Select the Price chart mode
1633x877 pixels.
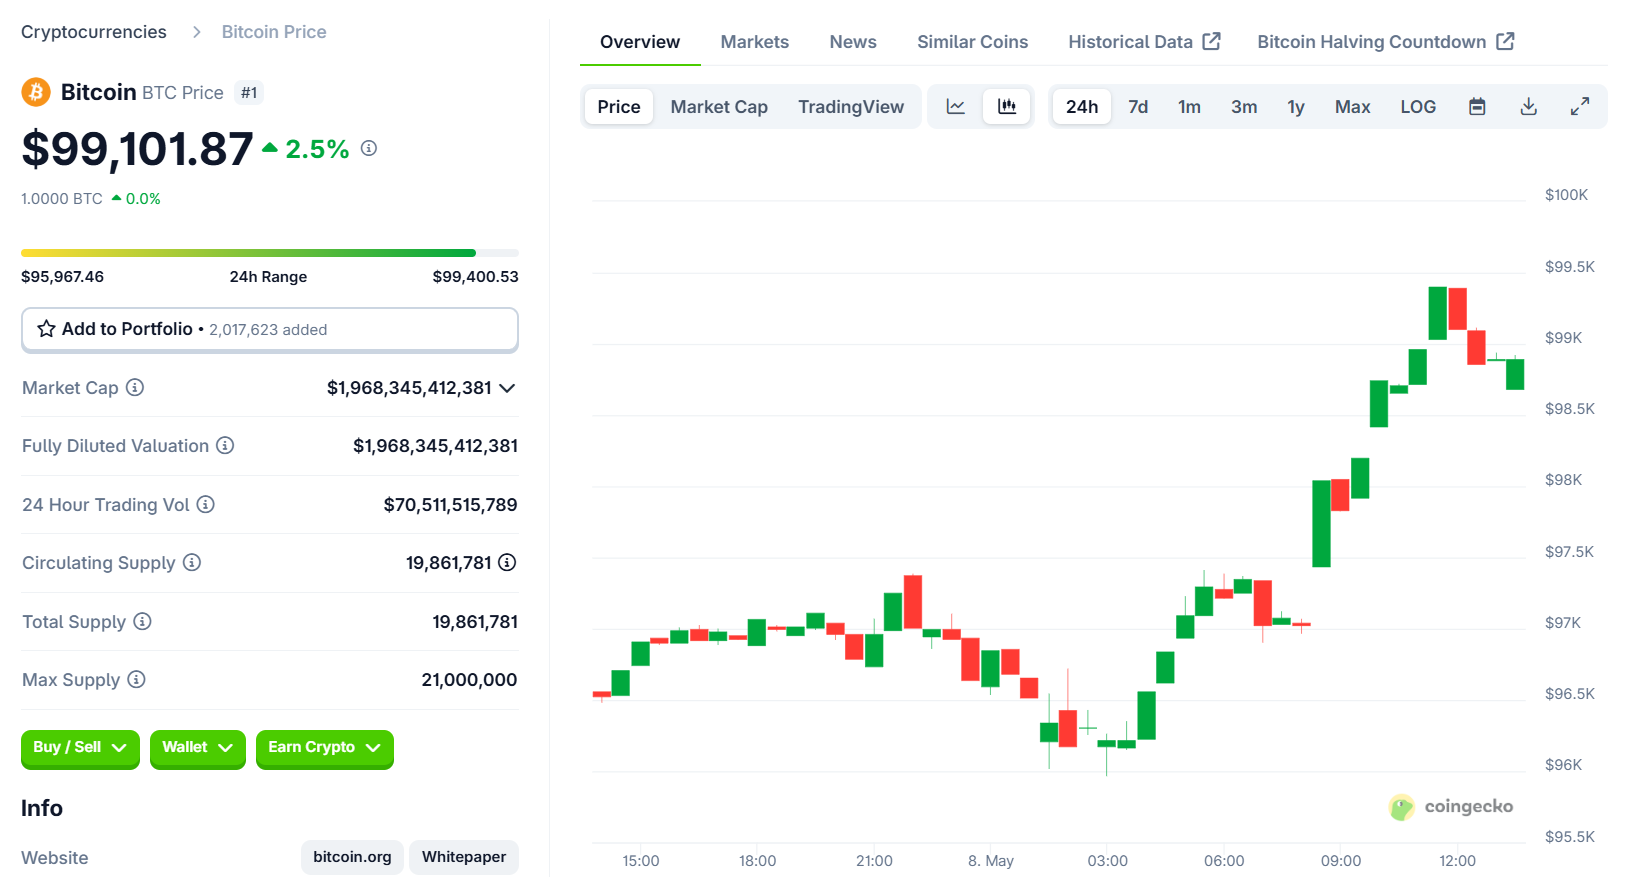click(619, 106)
